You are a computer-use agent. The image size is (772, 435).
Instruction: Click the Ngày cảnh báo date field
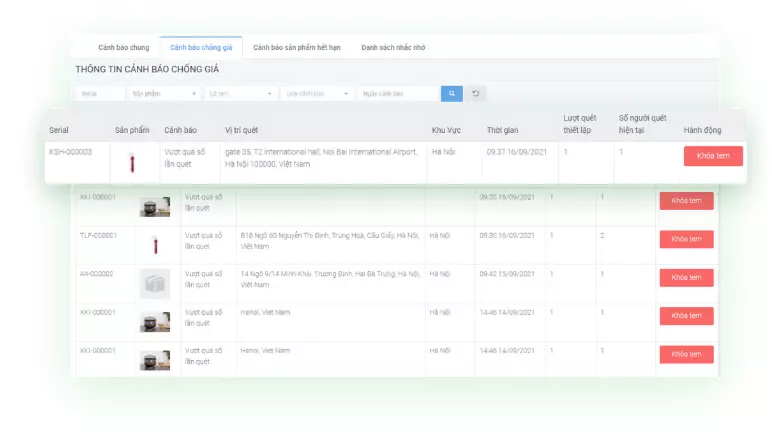(398, 94)
